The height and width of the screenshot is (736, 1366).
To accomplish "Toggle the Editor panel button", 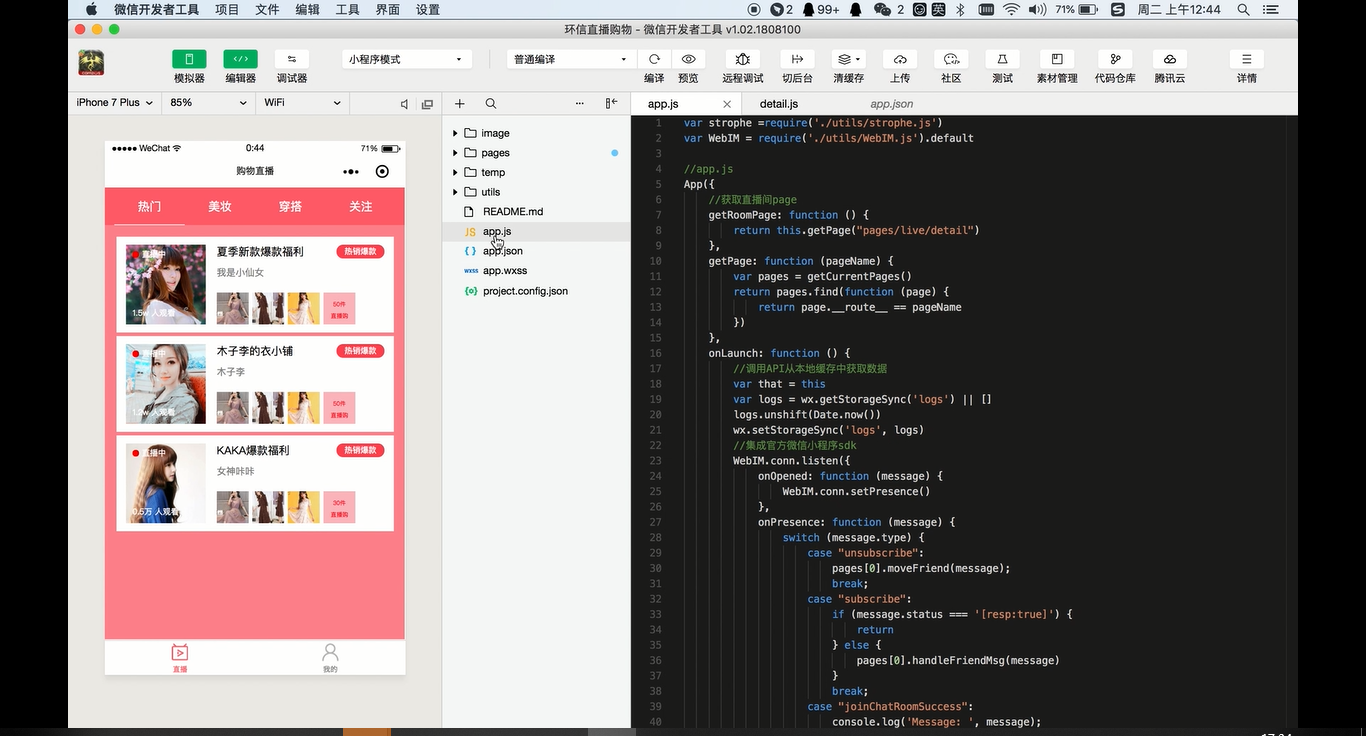I will (240, 60).
